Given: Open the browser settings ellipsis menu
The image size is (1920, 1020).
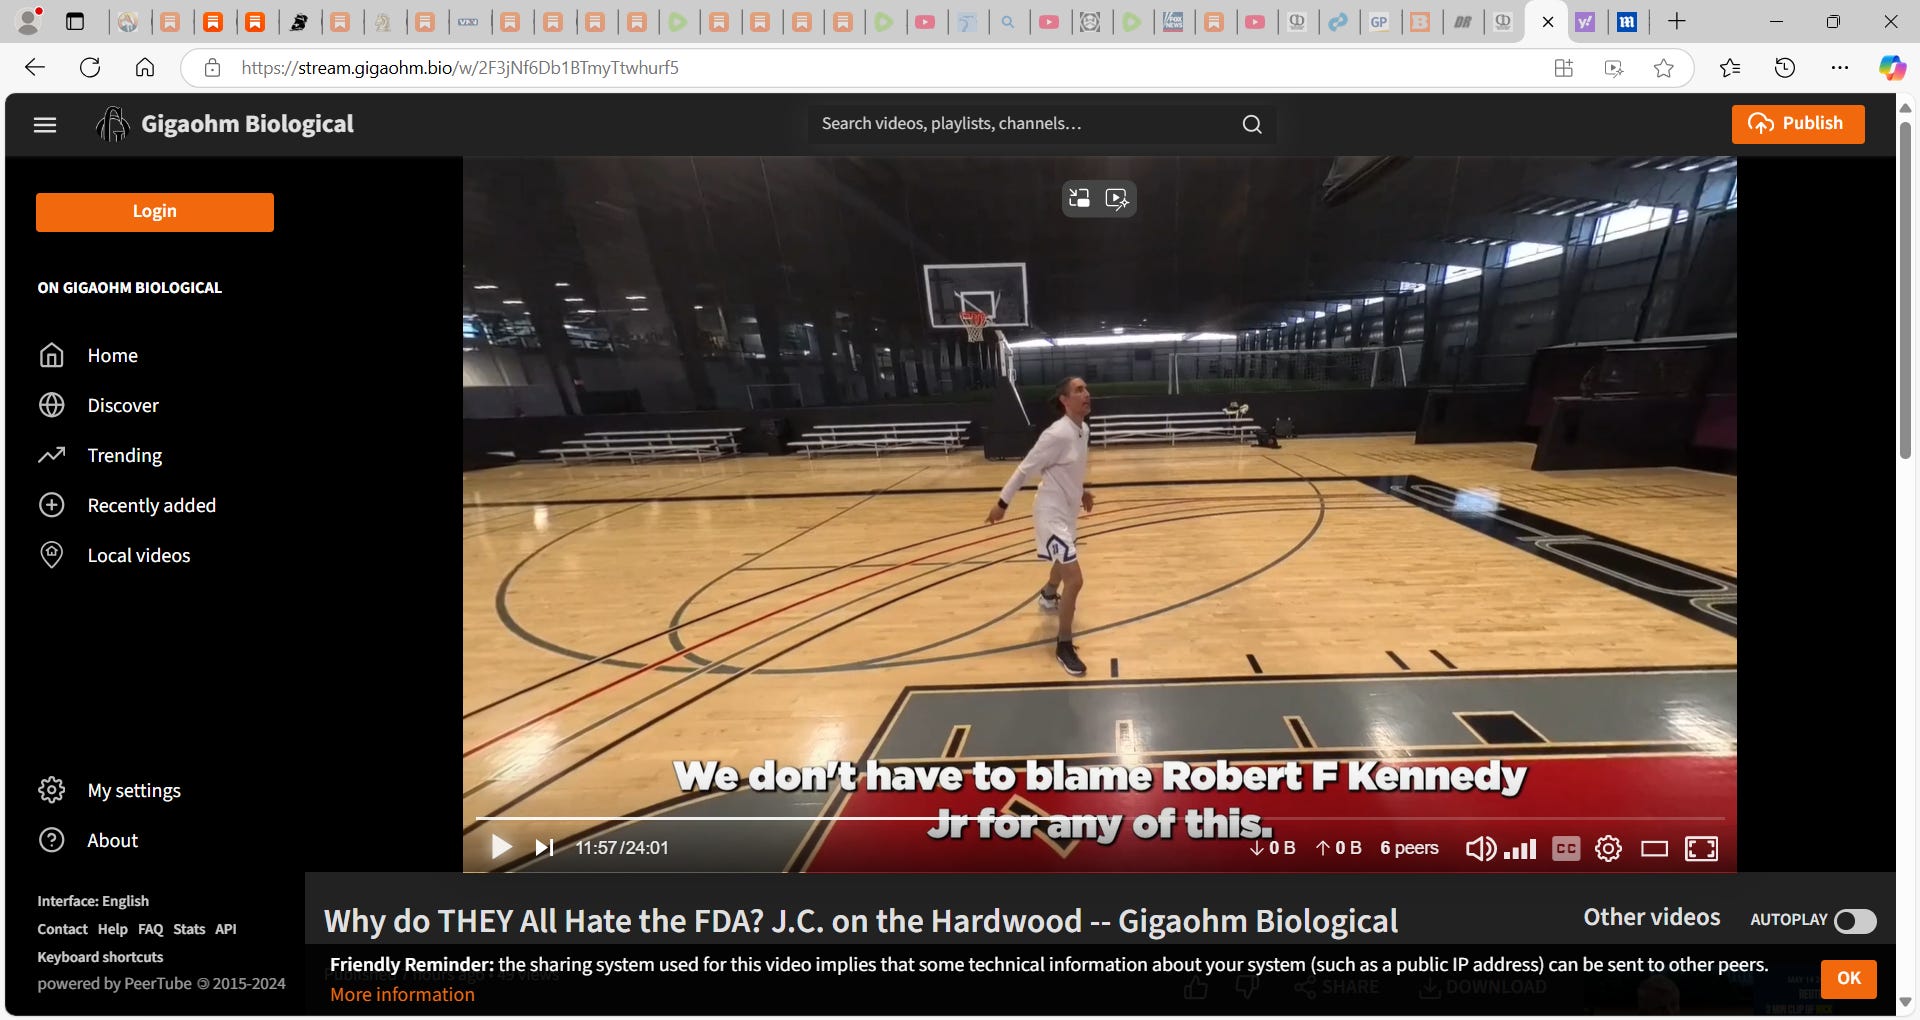Looking at the screenshot, I should point(1840,68).
